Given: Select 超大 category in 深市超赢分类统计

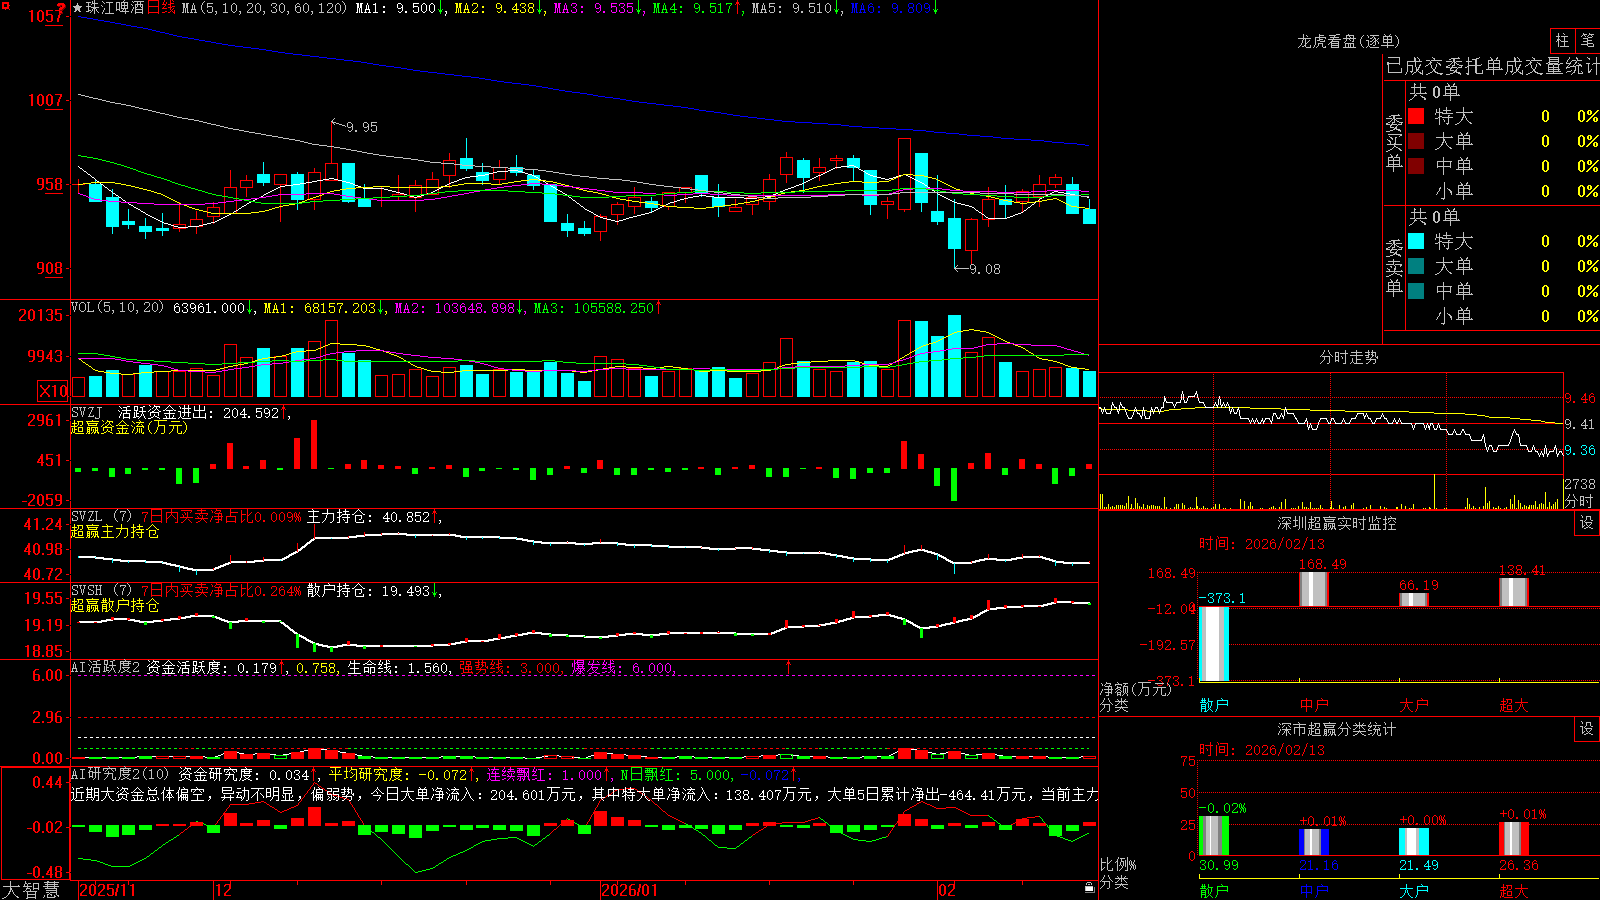Looking at the screenshot, I should point(1514,891).
